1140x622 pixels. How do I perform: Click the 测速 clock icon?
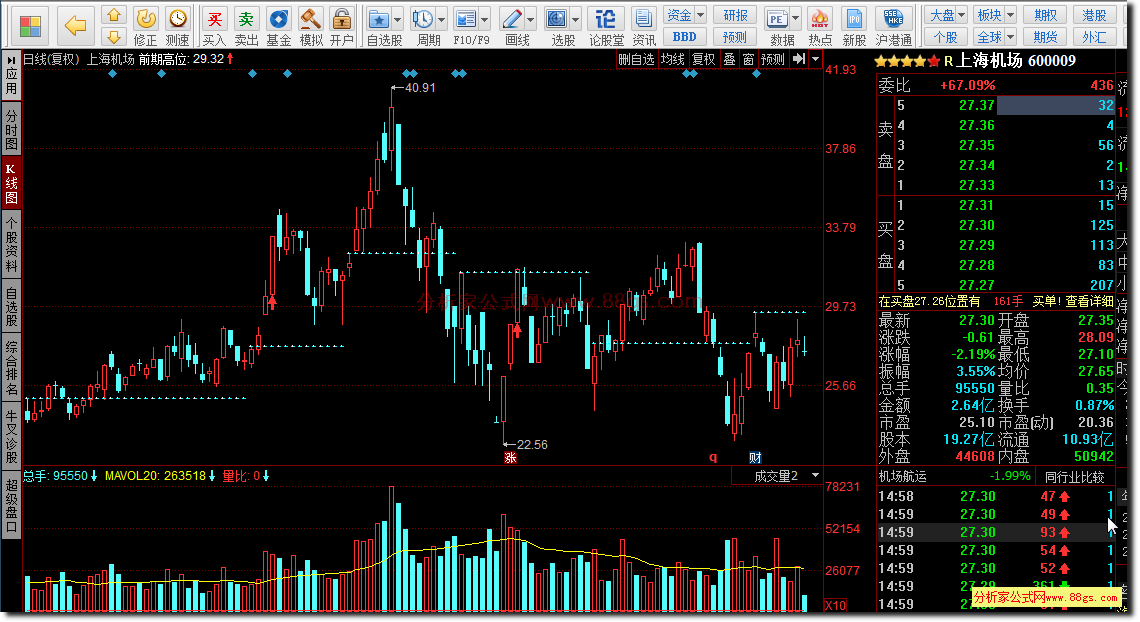177,19
